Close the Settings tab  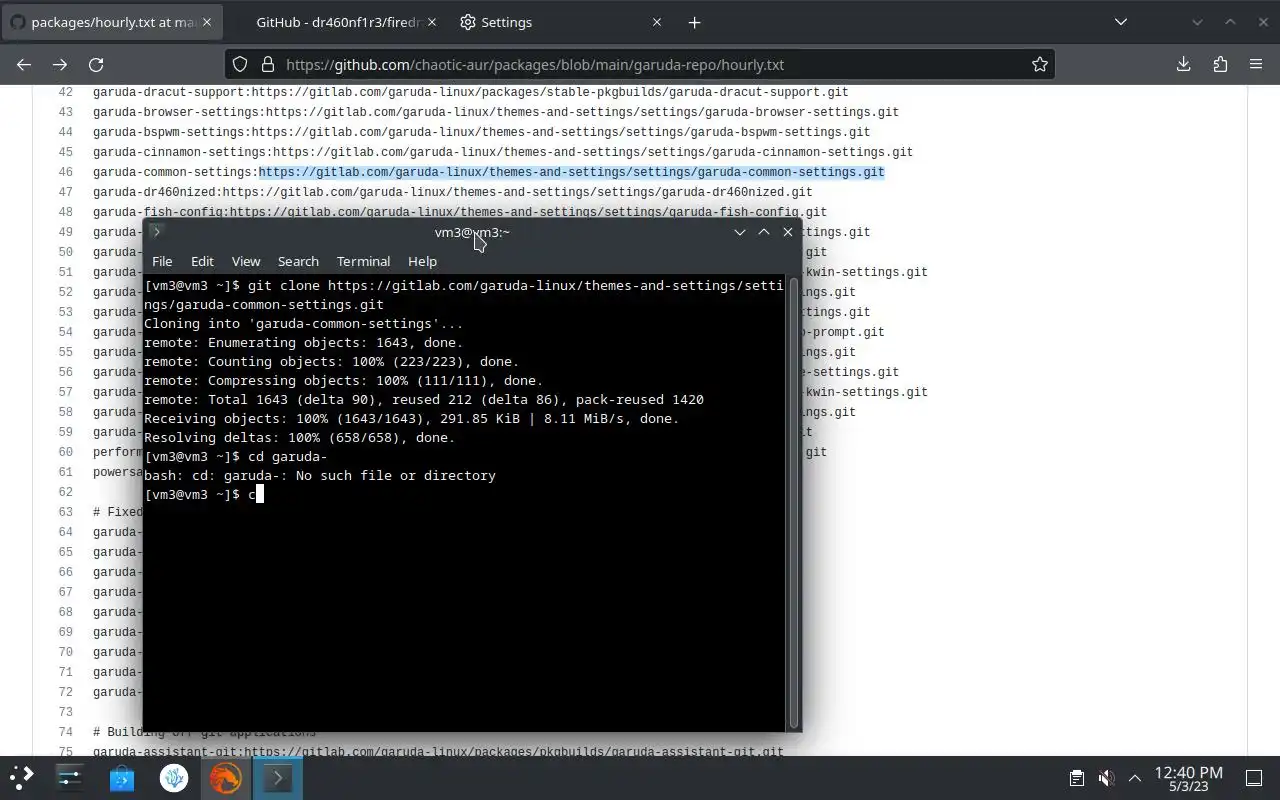point(657,22)
